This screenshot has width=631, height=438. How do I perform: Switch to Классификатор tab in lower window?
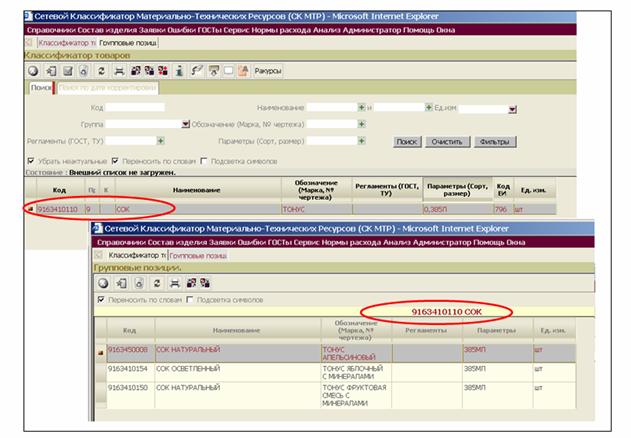[x=137, y=255]
